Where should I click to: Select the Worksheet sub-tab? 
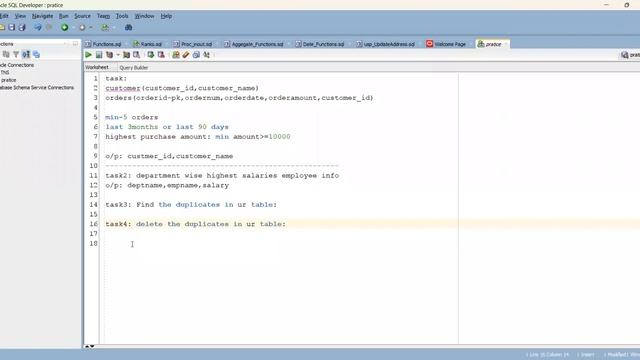pos(97,67)
